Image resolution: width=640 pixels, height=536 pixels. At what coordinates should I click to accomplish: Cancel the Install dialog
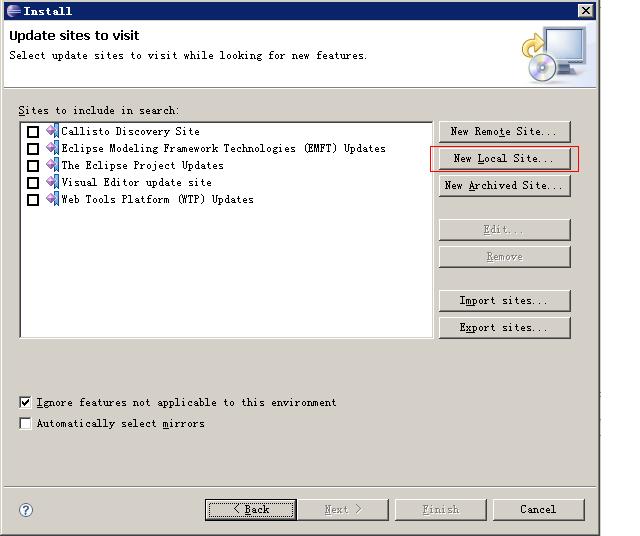tap(538, 509)
